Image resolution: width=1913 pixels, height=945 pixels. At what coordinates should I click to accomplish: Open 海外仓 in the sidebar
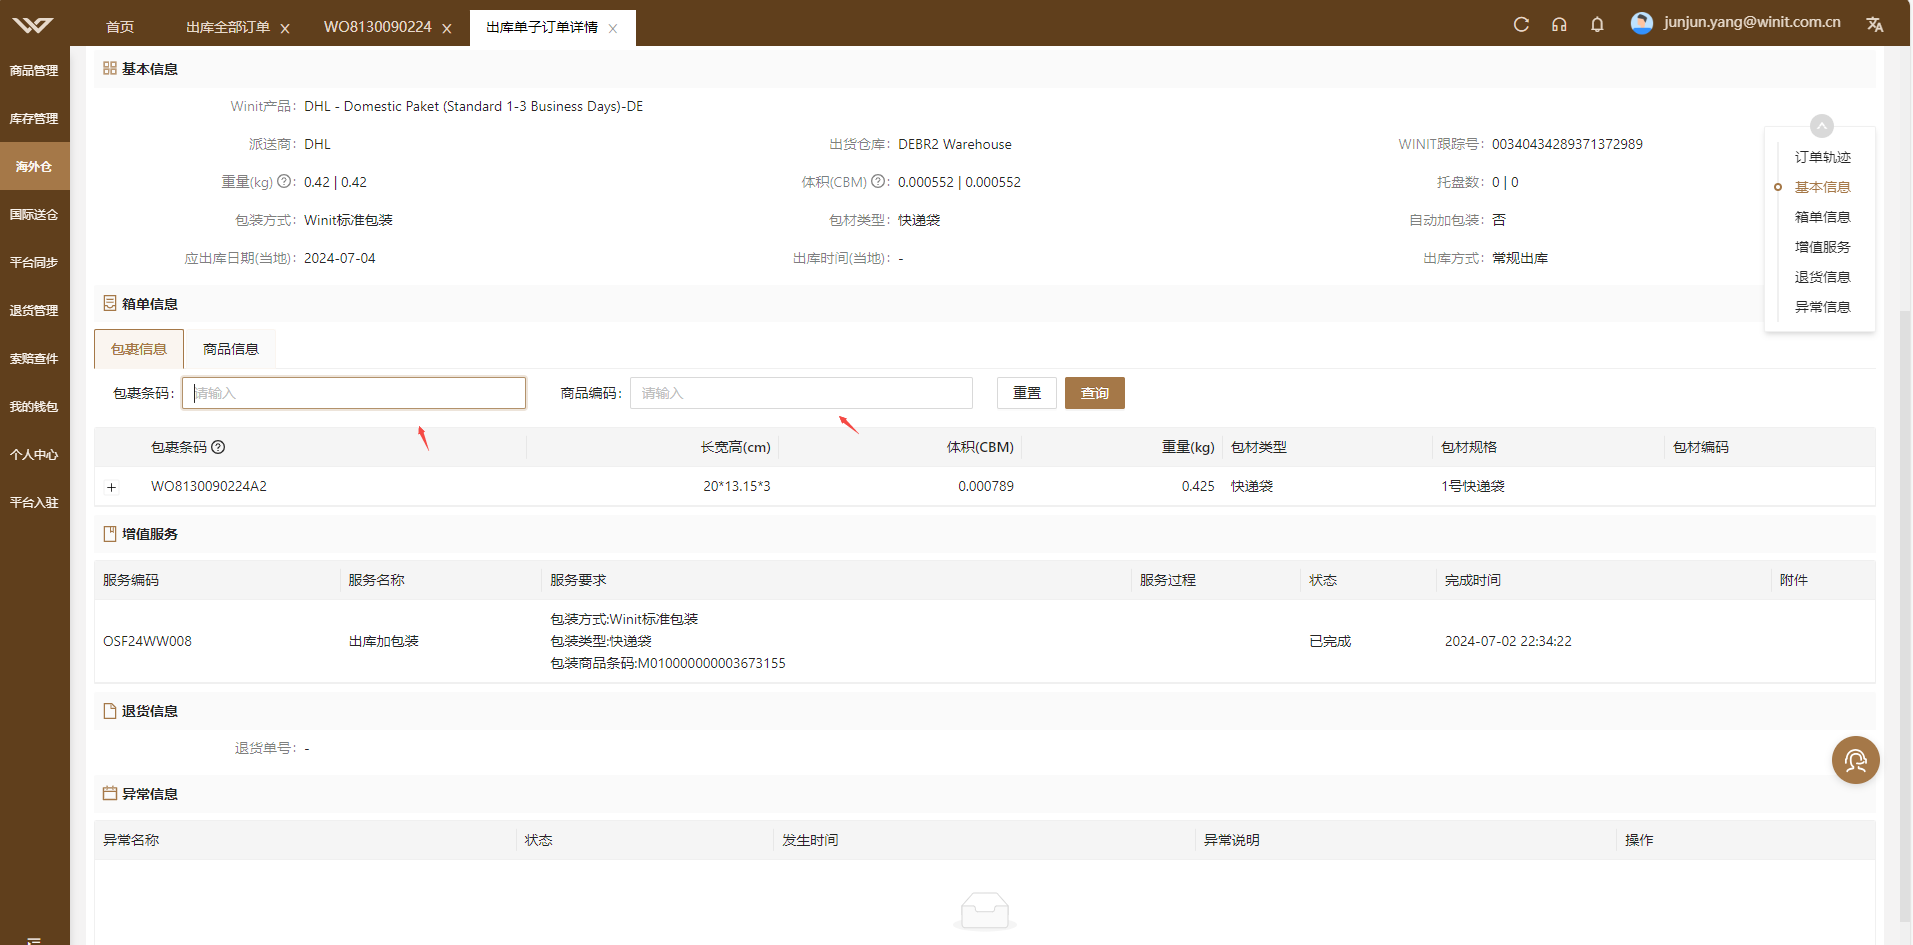pos(34,166)
